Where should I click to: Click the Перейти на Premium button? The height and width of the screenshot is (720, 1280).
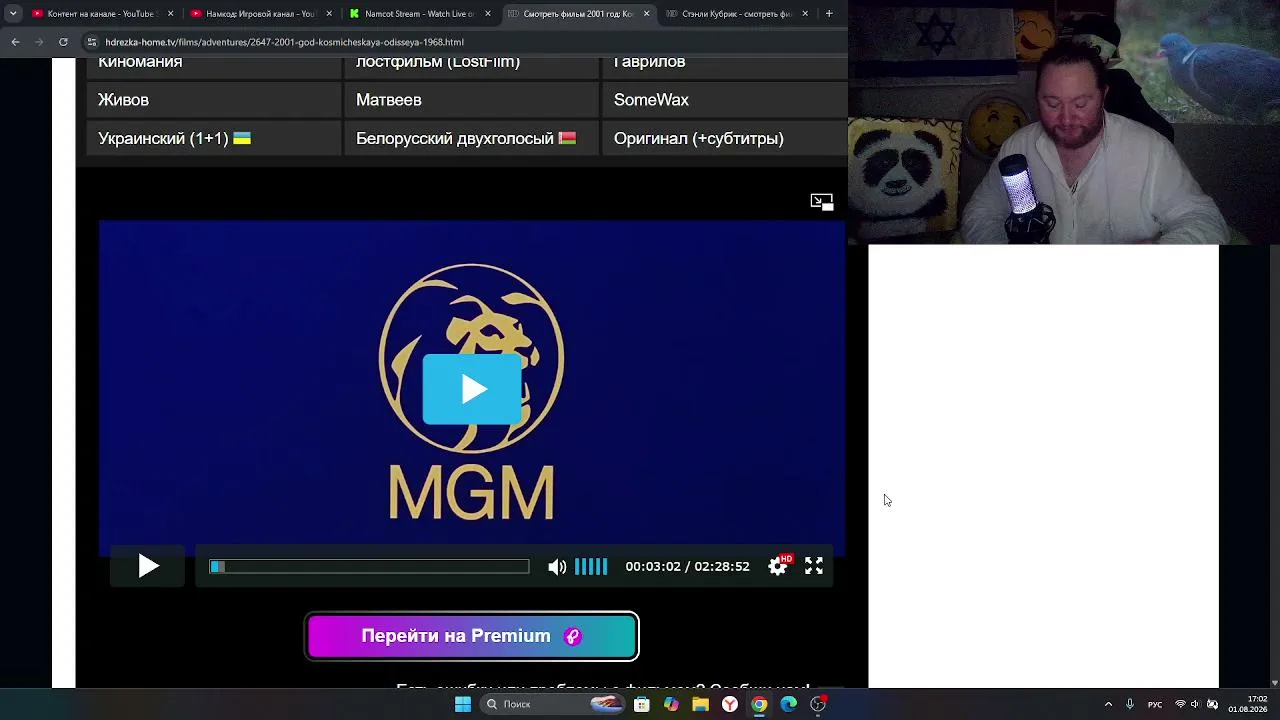472,636
